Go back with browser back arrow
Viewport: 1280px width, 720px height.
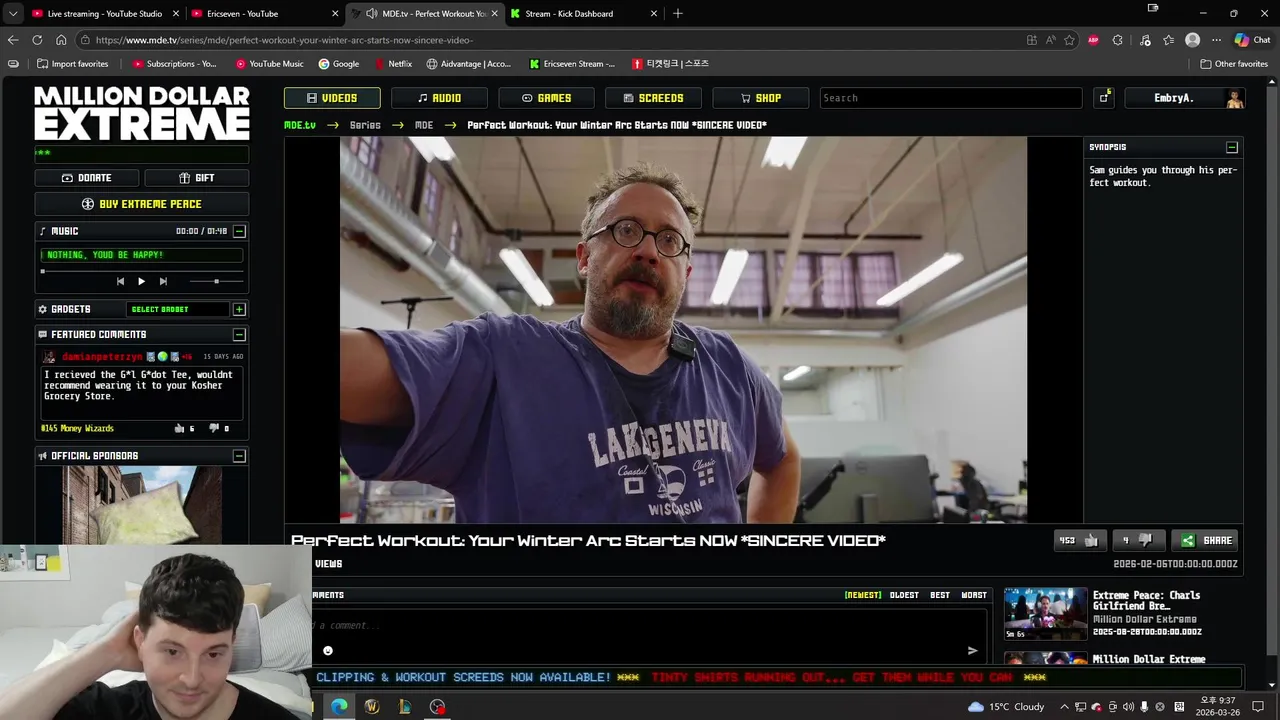click(x=13, y=40)
